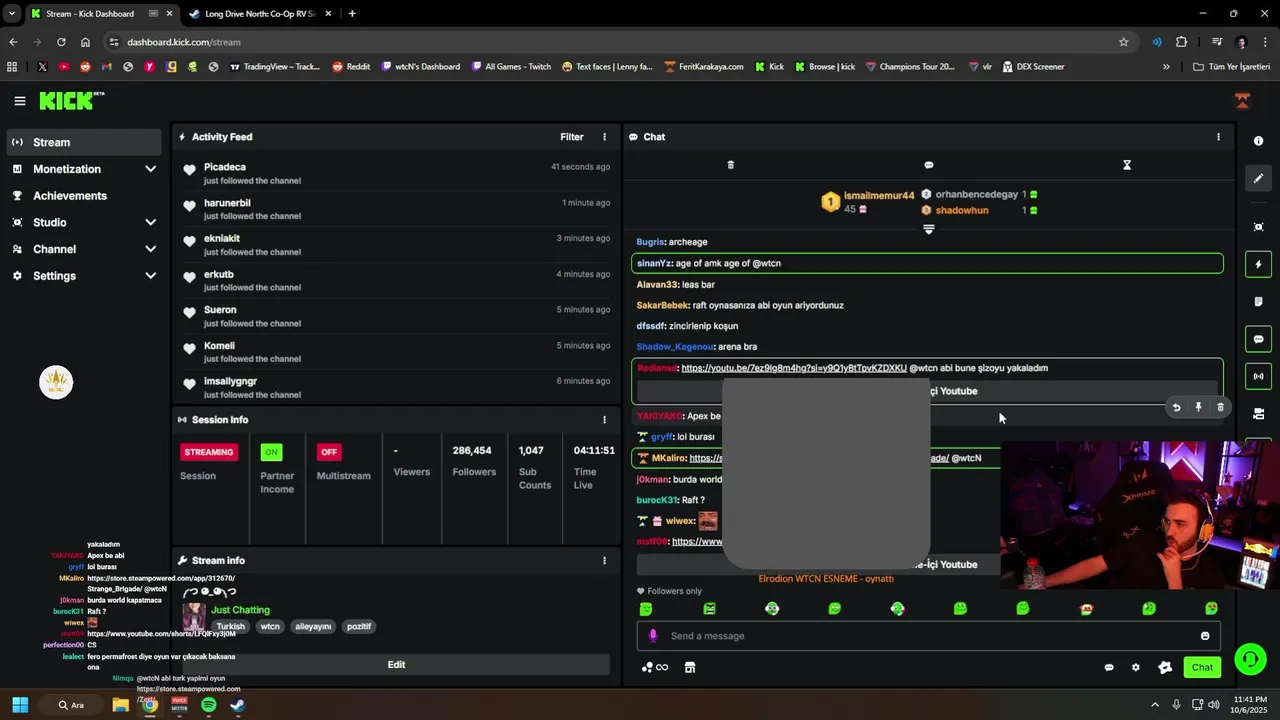This screenshot has width=1280, height=720.
Task: Click the pozitif stream tag
Action: (359, 627)
